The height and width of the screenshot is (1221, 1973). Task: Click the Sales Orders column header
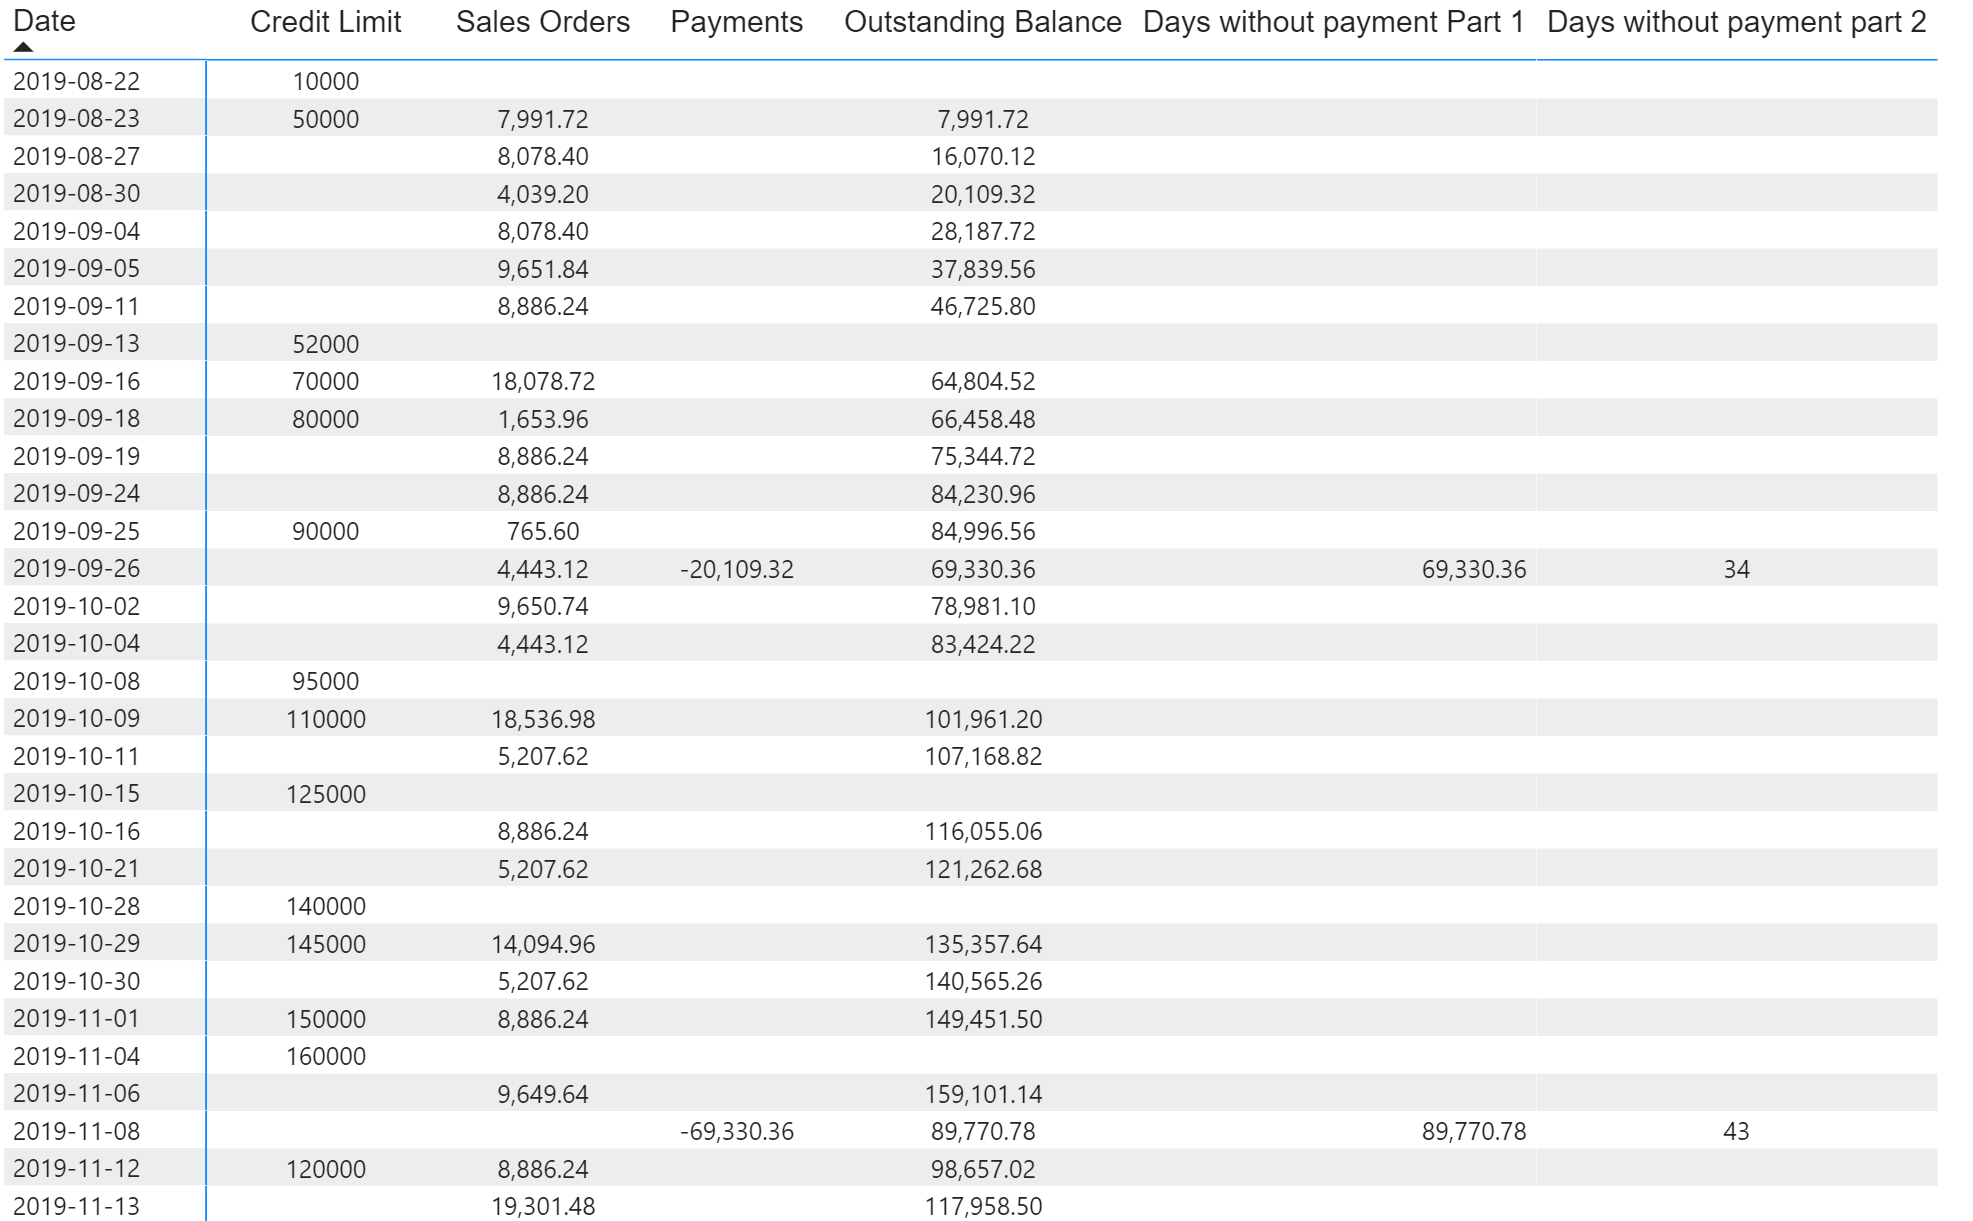pos(542,22)
